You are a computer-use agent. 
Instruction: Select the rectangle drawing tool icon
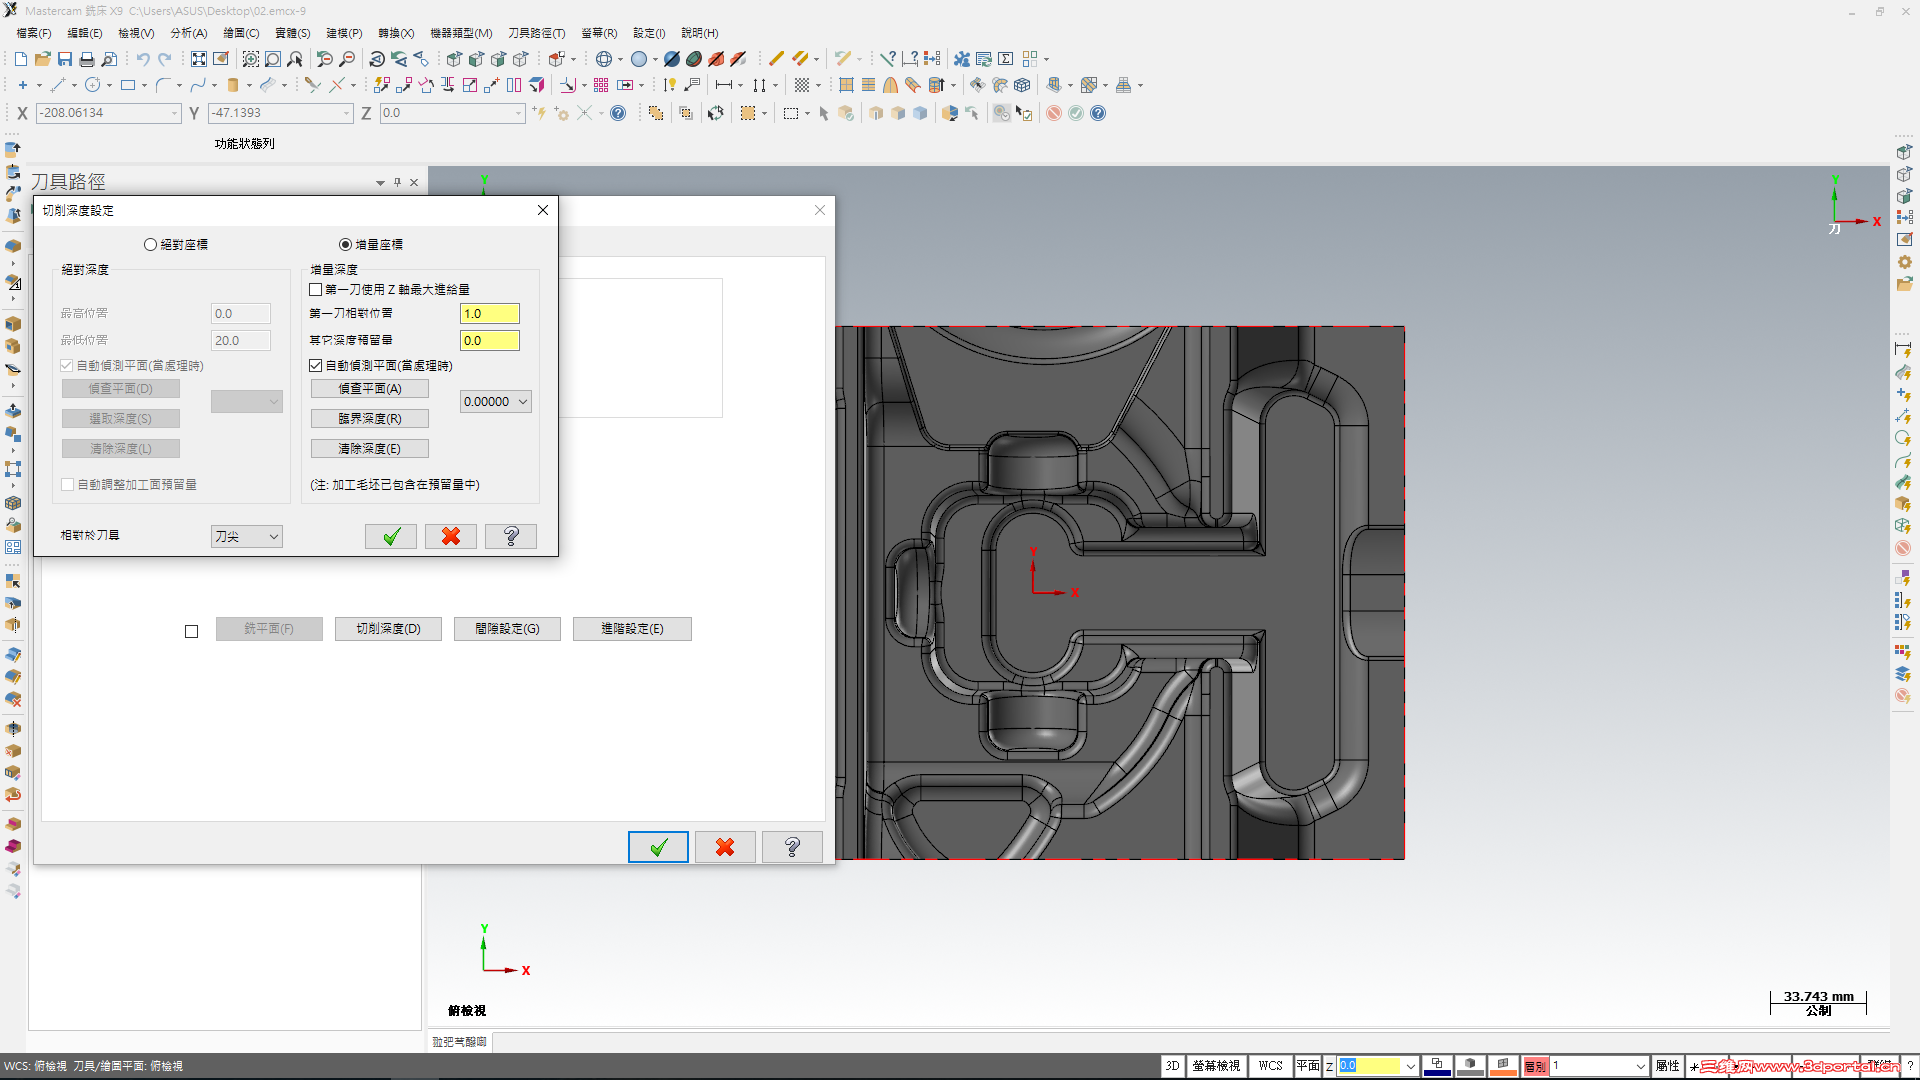click(128, 85)
